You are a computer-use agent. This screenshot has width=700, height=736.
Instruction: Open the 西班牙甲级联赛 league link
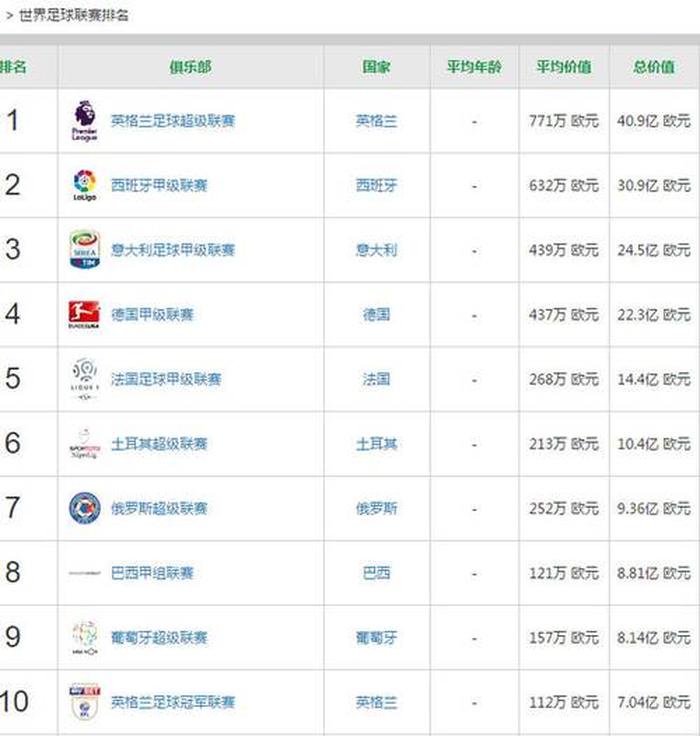(159, 185)
